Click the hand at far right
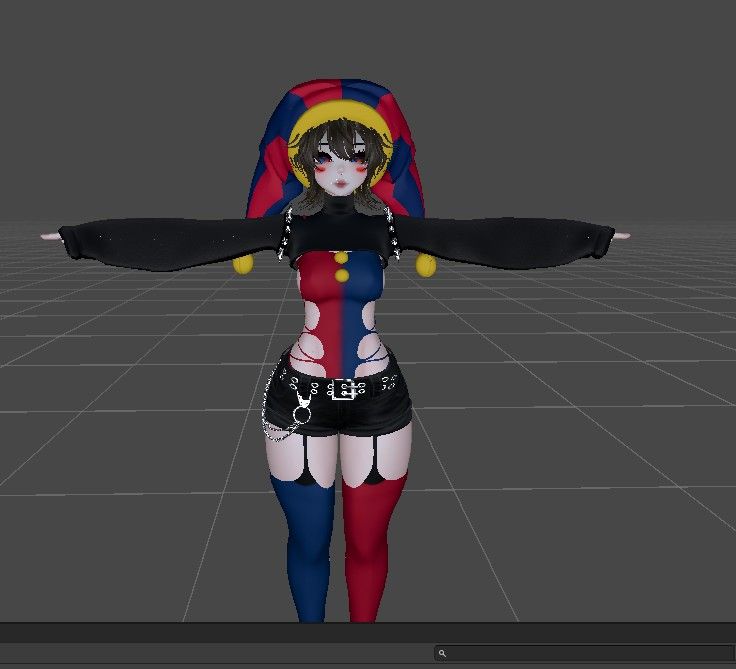The width and height of the screenshot is (736, 669). tap(622, 236)
